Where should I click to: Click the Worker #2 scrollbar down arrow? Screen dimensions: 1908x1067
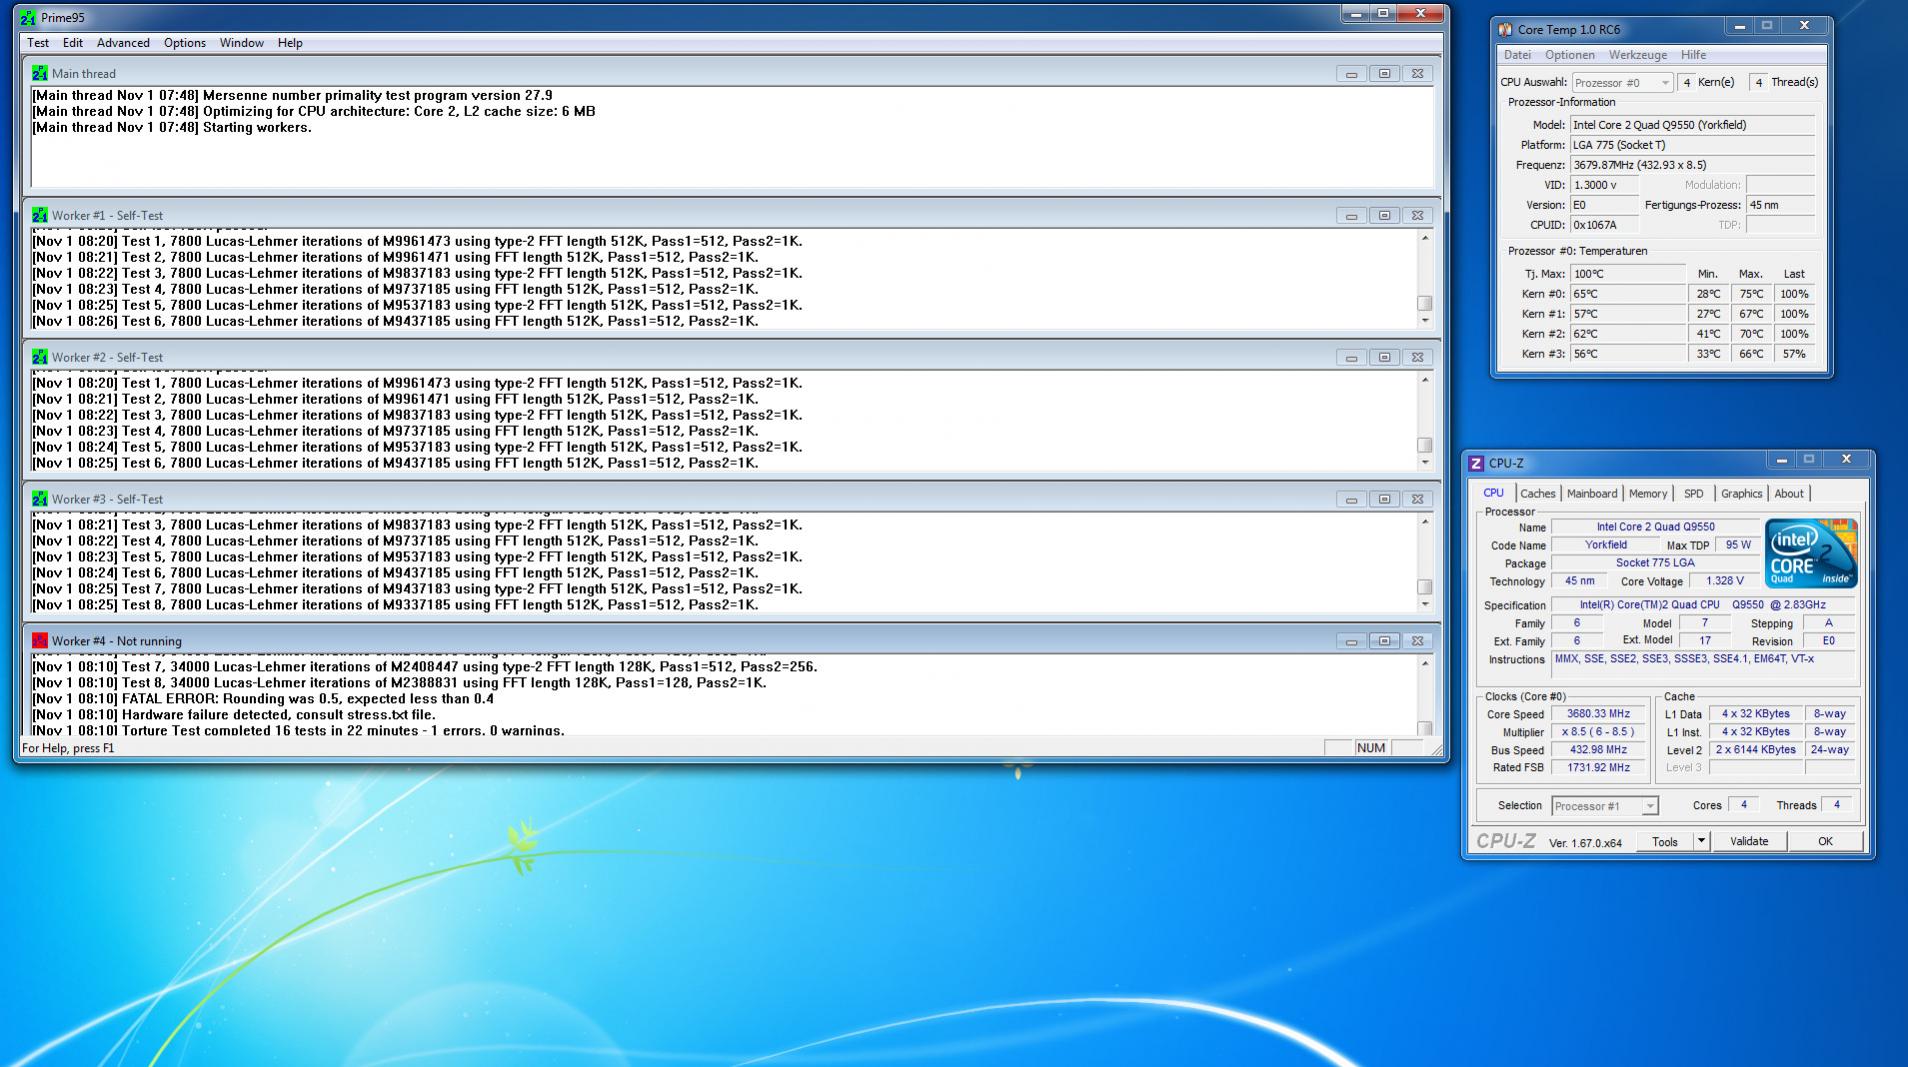(1425, 463)
